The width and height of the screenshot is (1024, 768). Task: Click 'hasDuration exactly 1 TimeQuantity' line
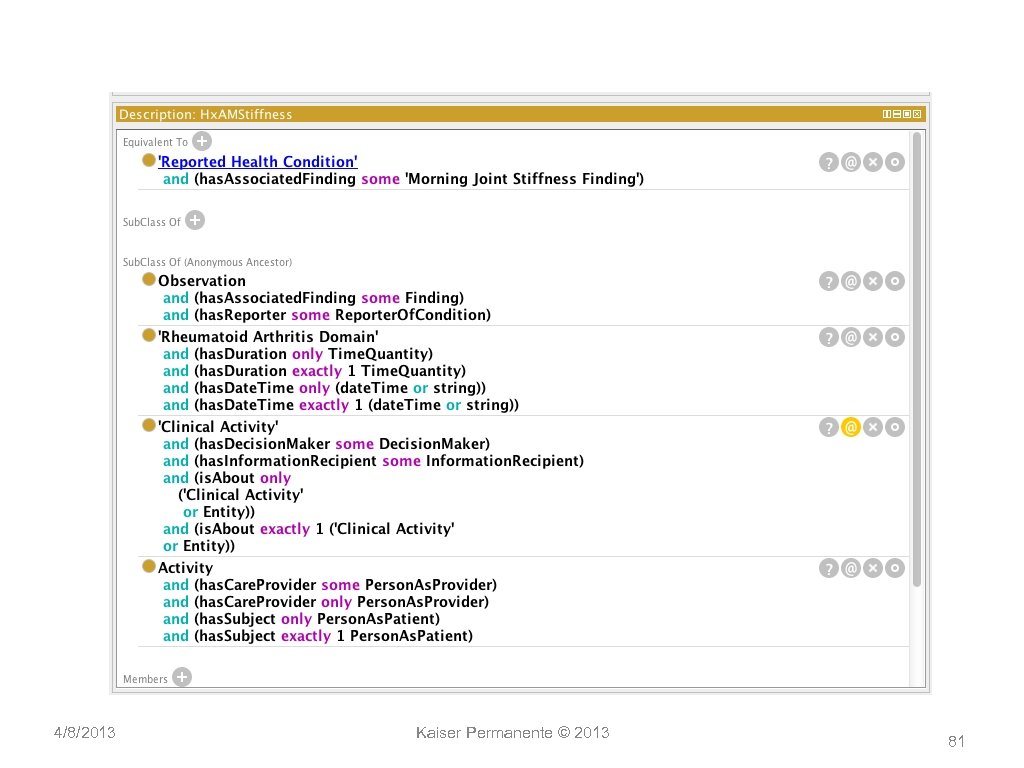(x=314, y=371)
